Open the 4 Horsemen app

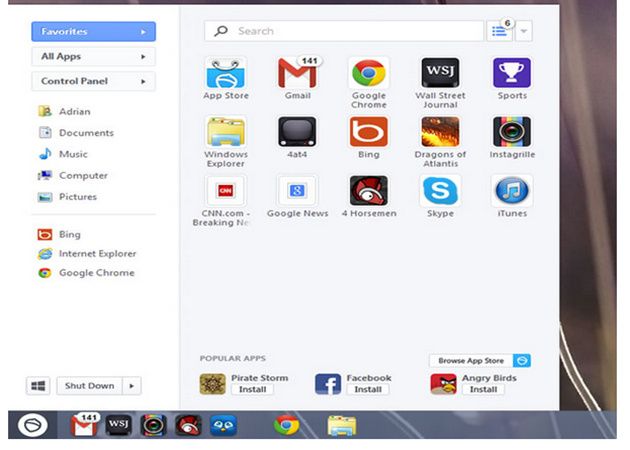click(x=368, y=191)
